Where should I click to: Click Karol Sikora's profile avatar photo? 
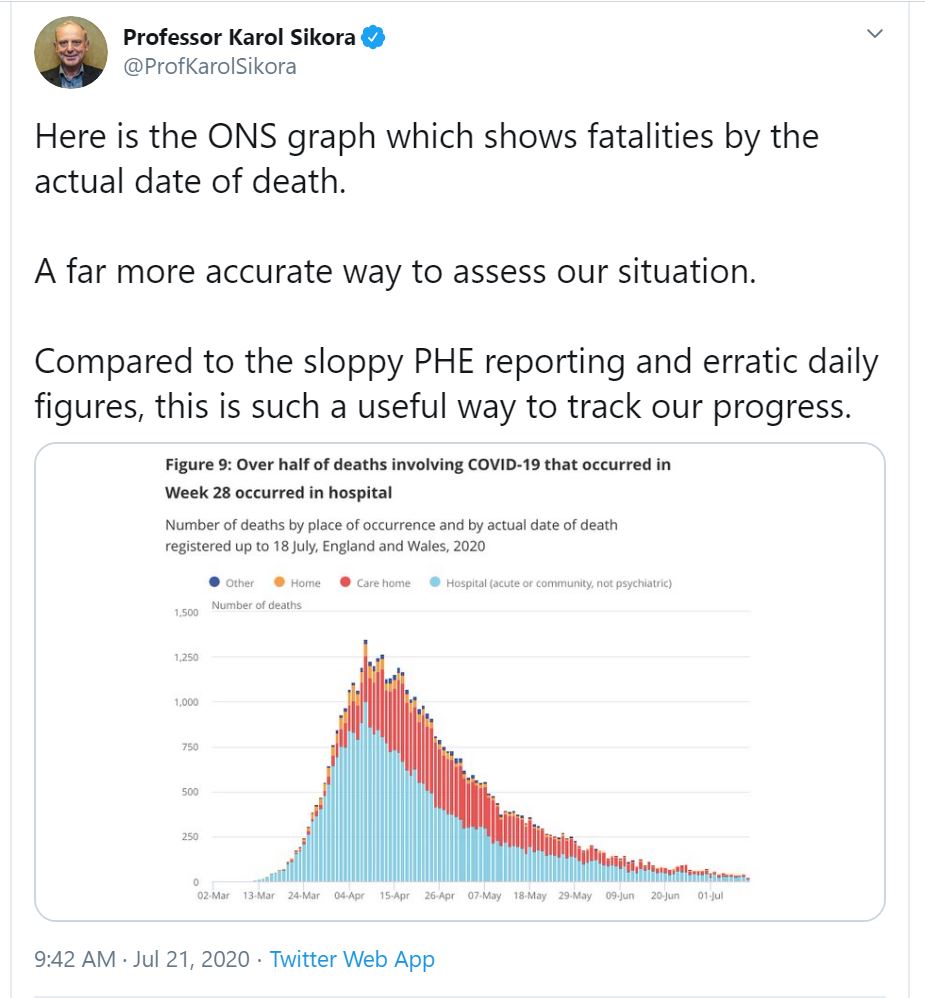[70, 52]
